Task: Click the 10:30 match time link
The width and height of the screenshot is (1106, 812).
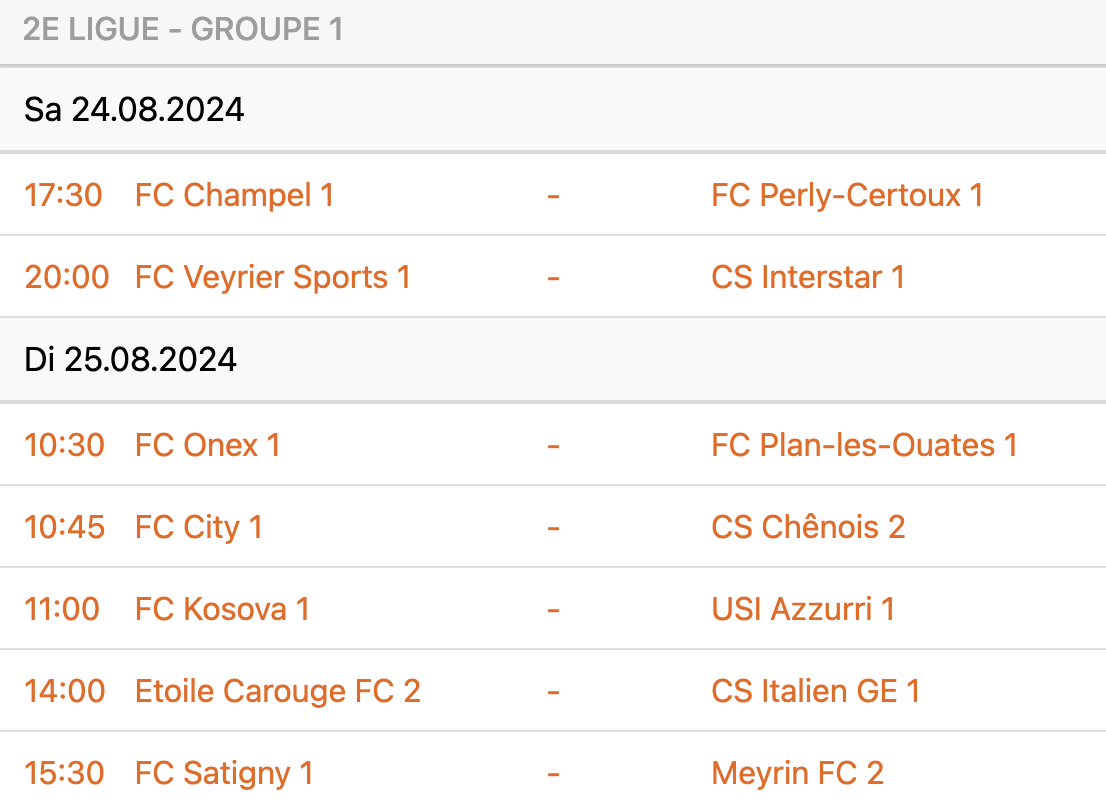Action: 64,445
